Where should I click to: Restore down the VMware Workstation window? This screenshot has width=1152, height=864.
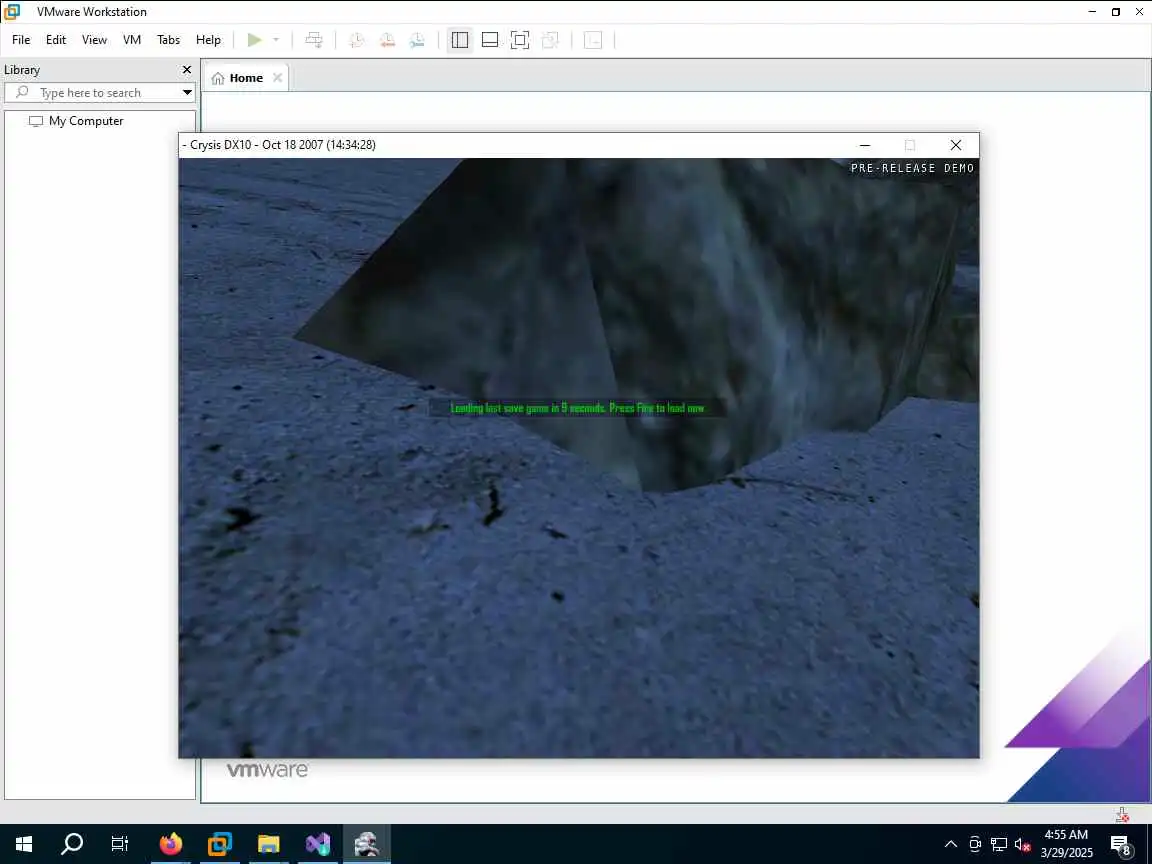point(1116,12)
